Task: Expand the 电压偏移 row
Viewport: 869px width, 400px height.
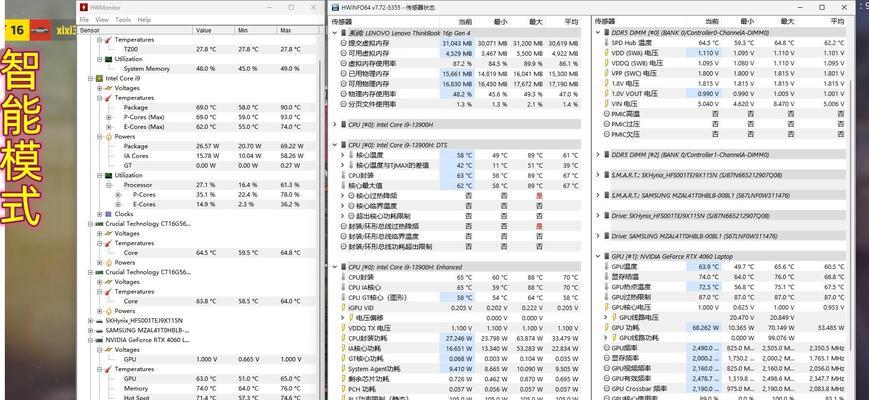Action: click(x=343, y=318)
